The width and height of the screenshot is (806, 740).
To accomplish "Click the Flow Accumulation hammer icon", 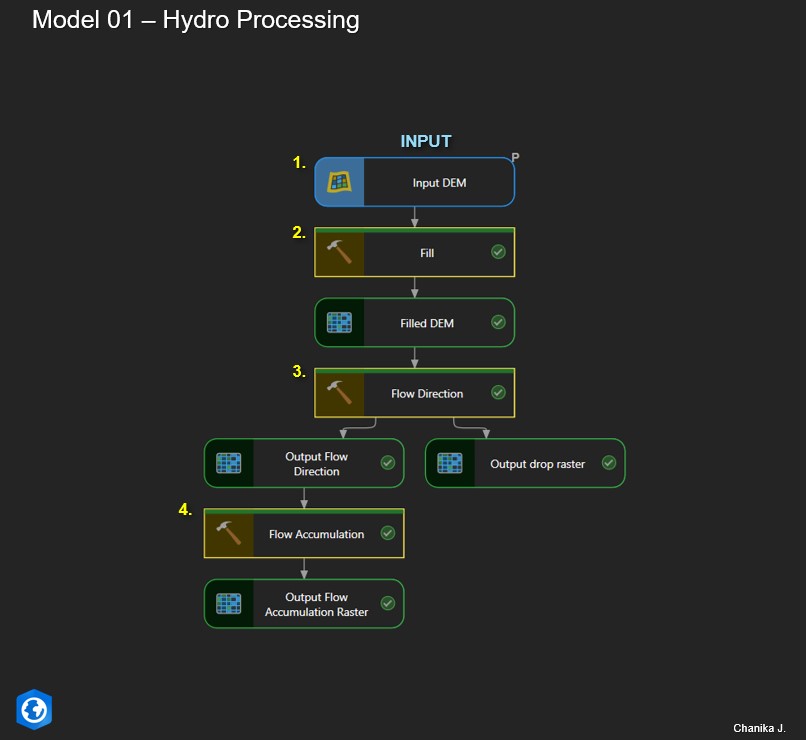I will [x=229, y=533].
